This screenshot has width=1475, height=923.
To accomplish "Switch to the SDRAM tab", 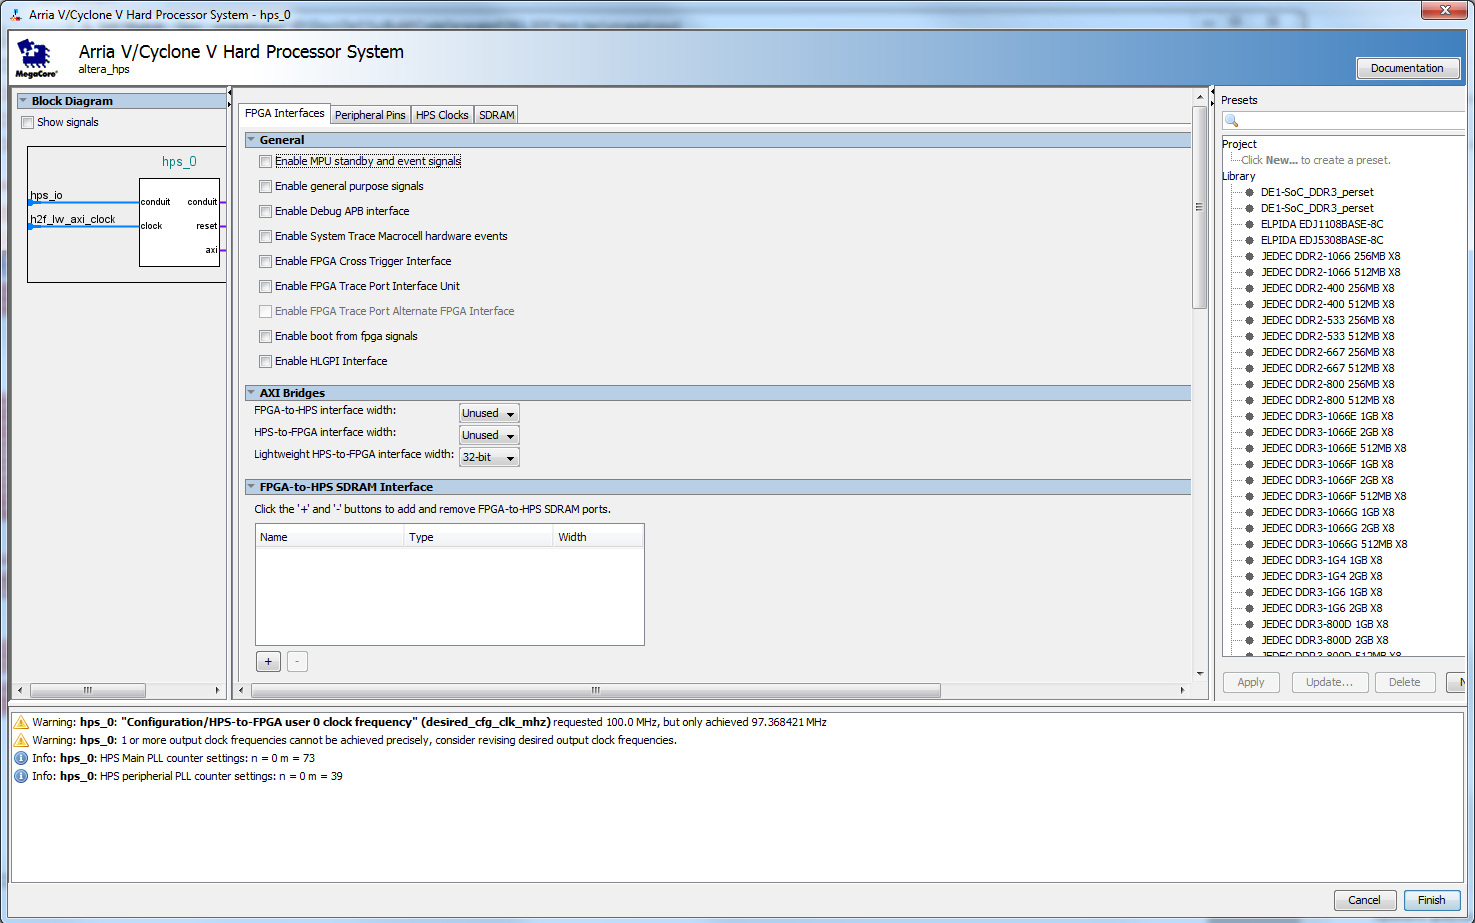I will (497, 115).
